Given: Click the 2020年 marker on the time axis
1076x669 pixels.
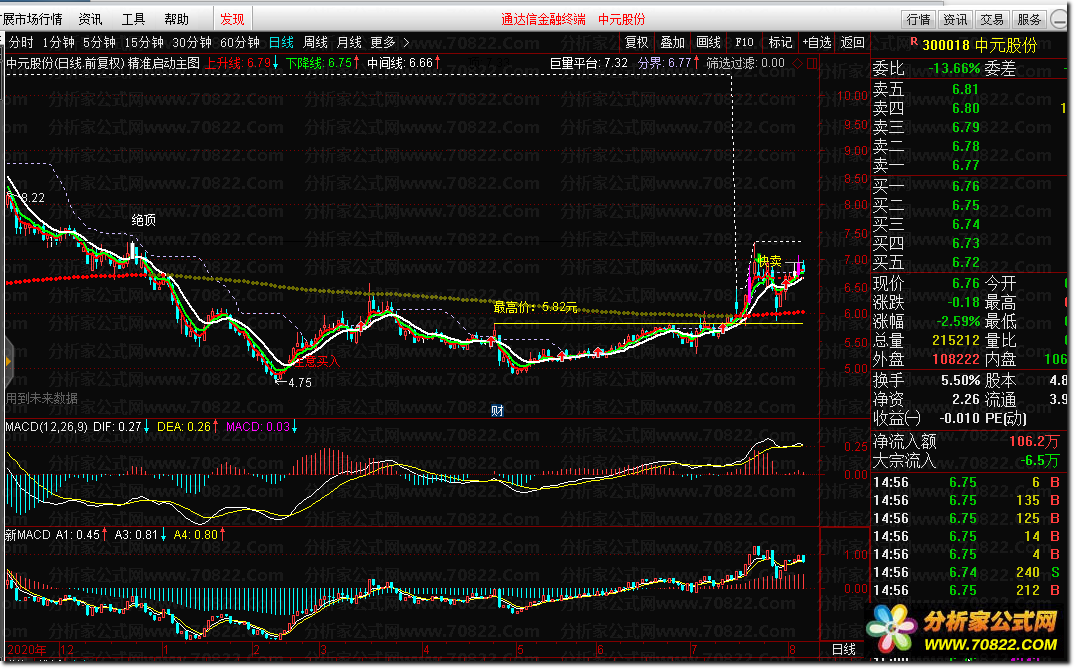Looking at the screenshot, I should [x=27, y=650].
